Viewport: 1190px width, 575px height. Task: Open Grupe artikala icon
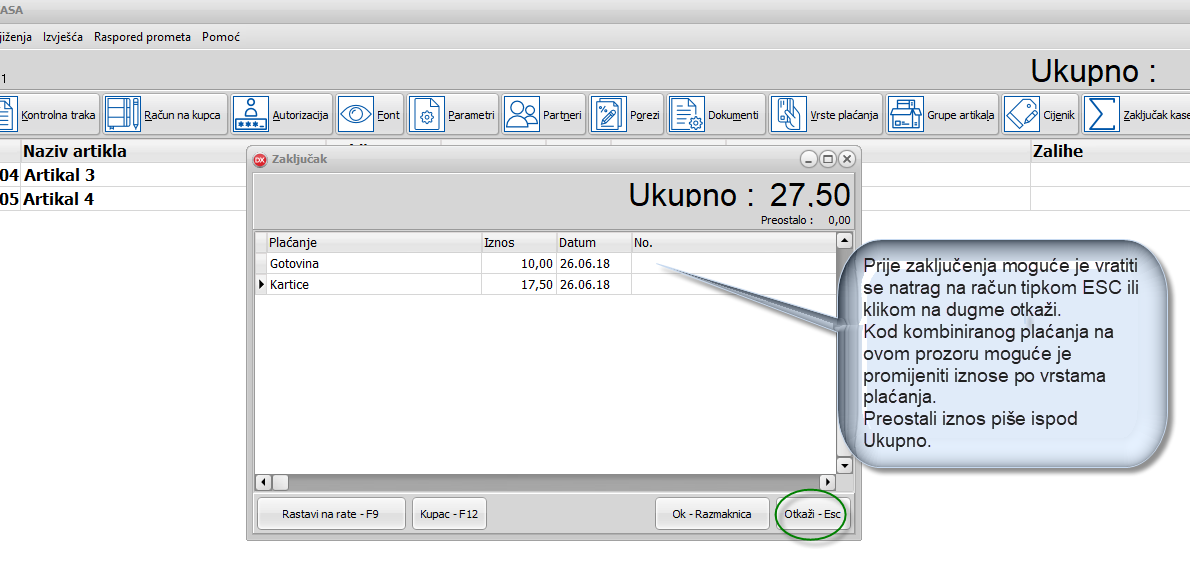click(906, 115)
